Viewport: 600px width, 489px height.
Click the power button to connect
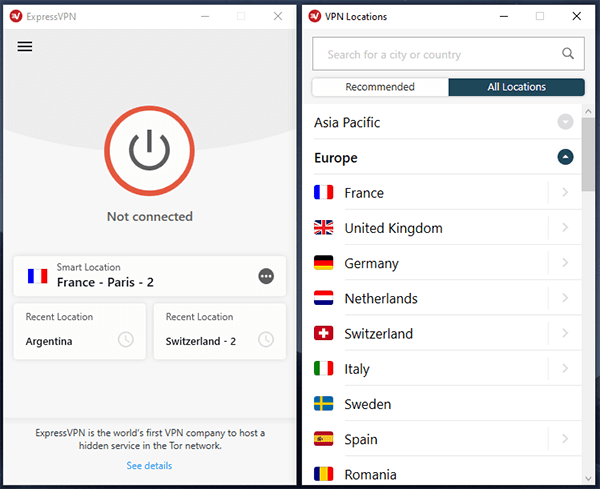pyautogui.click(x=149, y=151)
